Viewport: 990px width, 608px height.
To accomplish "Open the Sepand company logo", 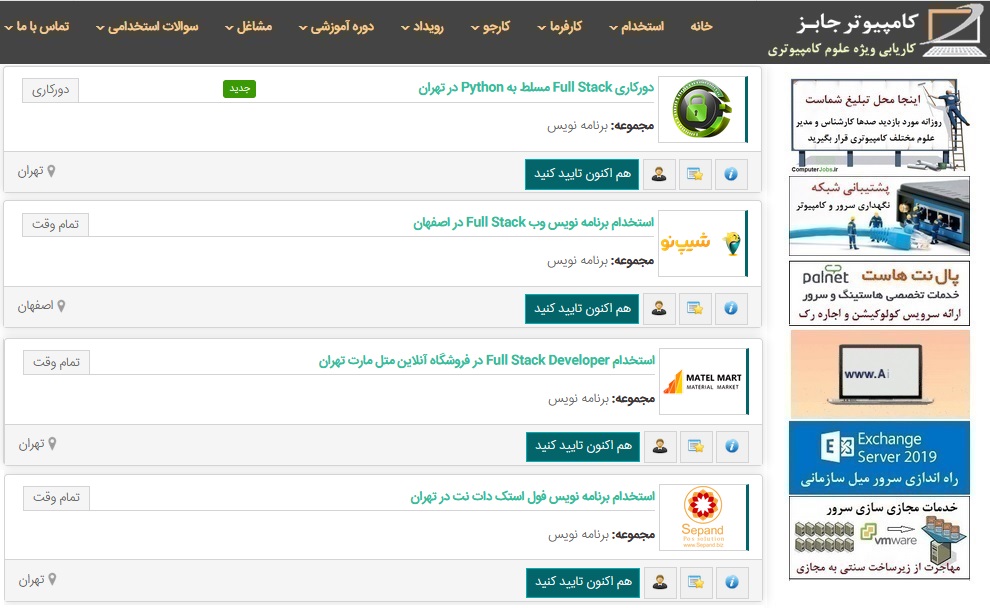I will point(703,518).
